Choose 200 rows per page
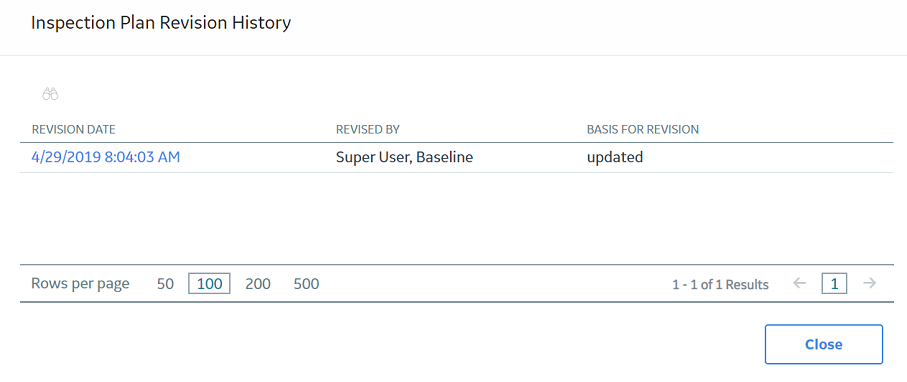Screen dimensions: 907x382 258,284
